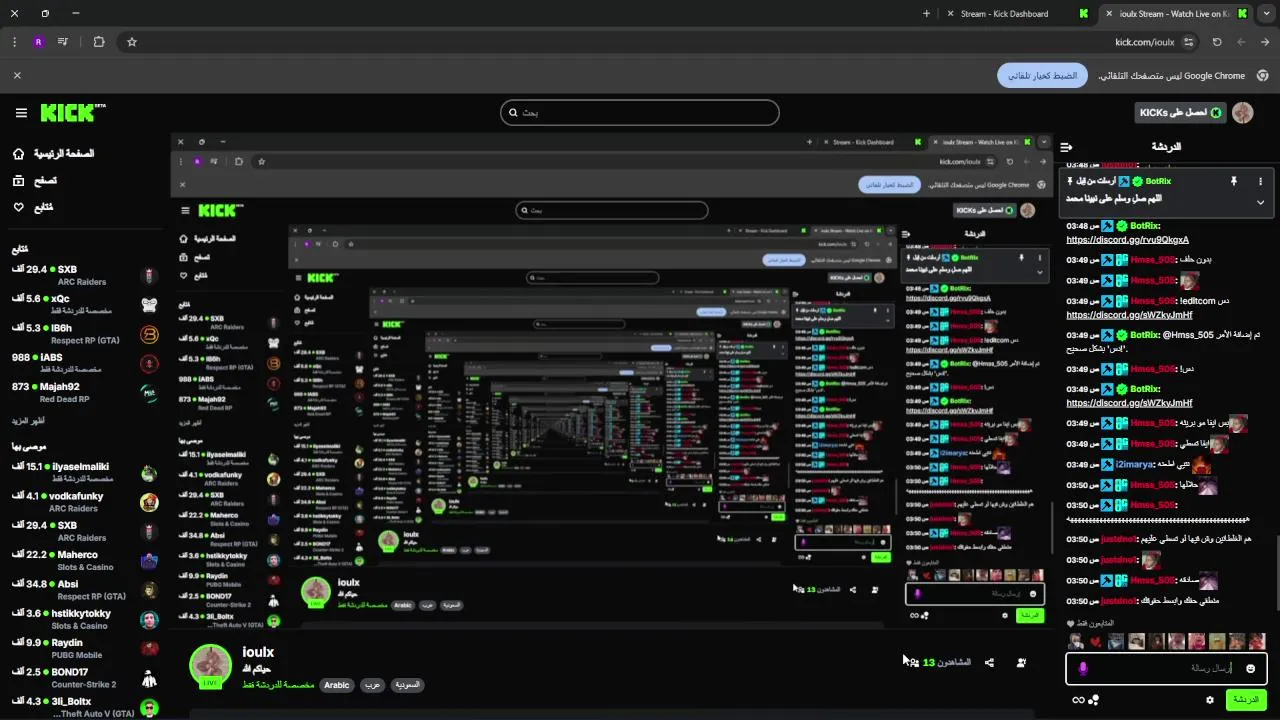The image size is (1280, 720).
Task: Open the profile avatar in Kick header
Action: tap(1243, 113)
